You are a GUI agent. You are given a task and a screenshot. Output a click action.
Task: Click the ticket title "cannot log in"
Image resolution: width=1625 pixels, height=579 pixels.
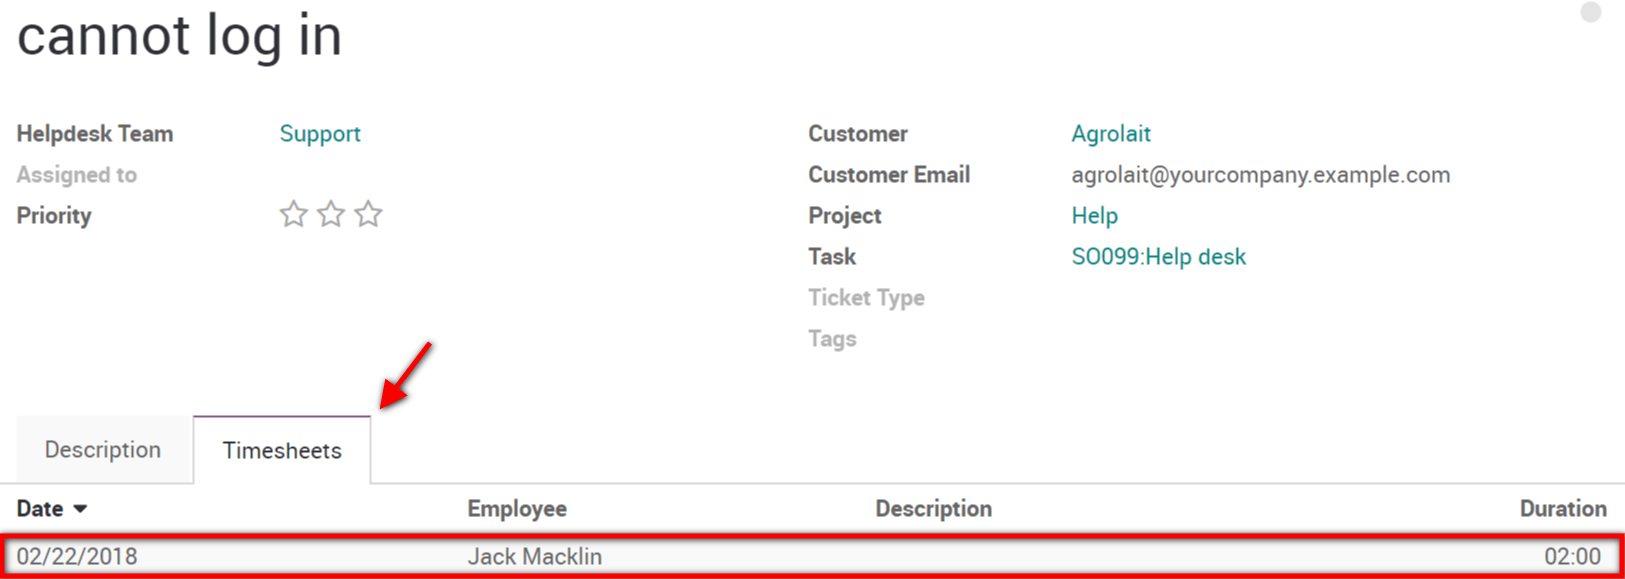180,36
